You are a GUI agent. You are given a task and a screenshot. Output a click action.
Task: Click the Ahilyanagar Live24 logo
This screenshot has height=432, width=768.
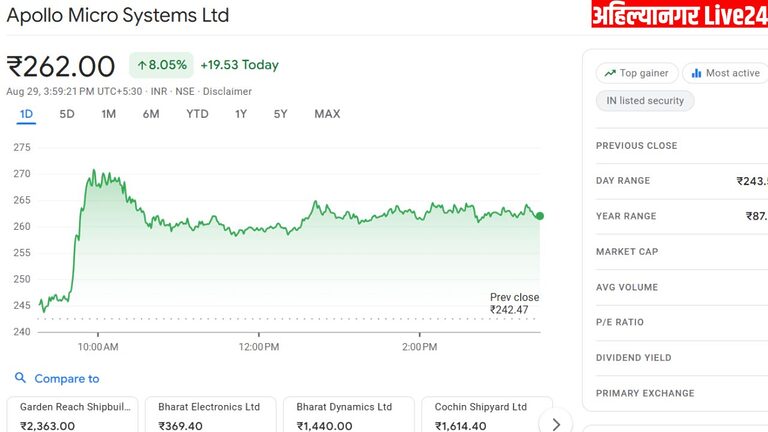[x=678, y=15]
